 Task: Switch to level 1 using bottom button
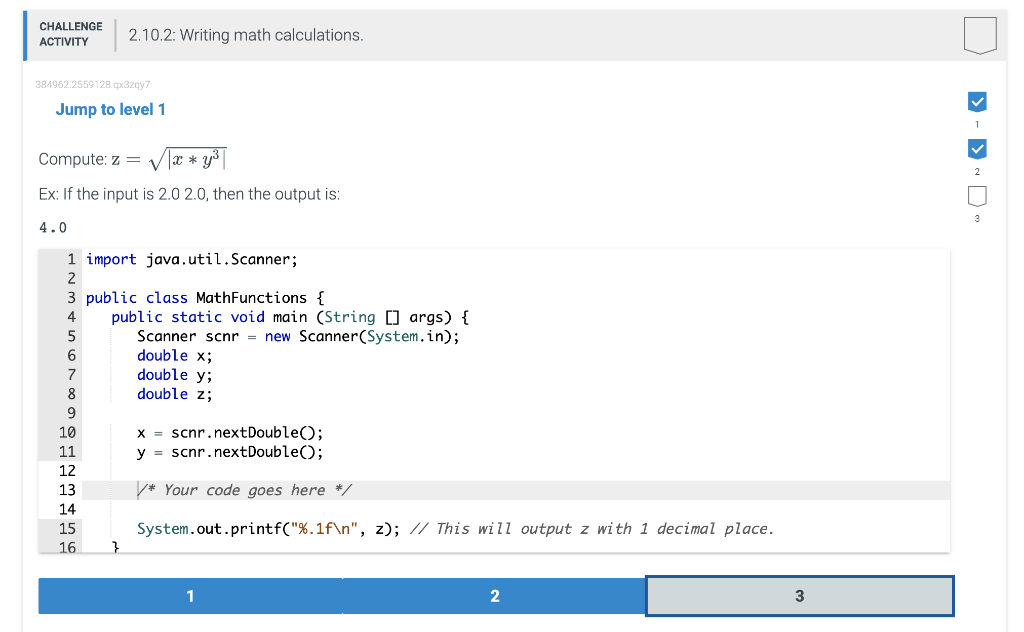[x=189, y=595]
